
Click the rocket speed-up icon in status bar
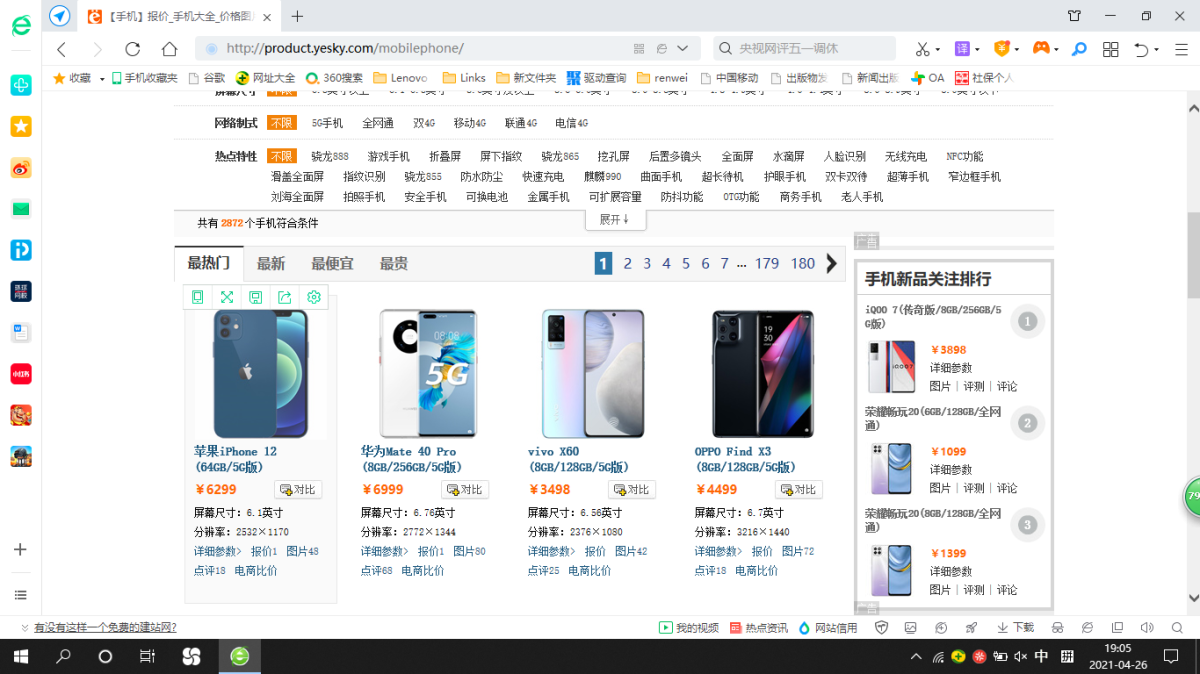click(970, 627)
